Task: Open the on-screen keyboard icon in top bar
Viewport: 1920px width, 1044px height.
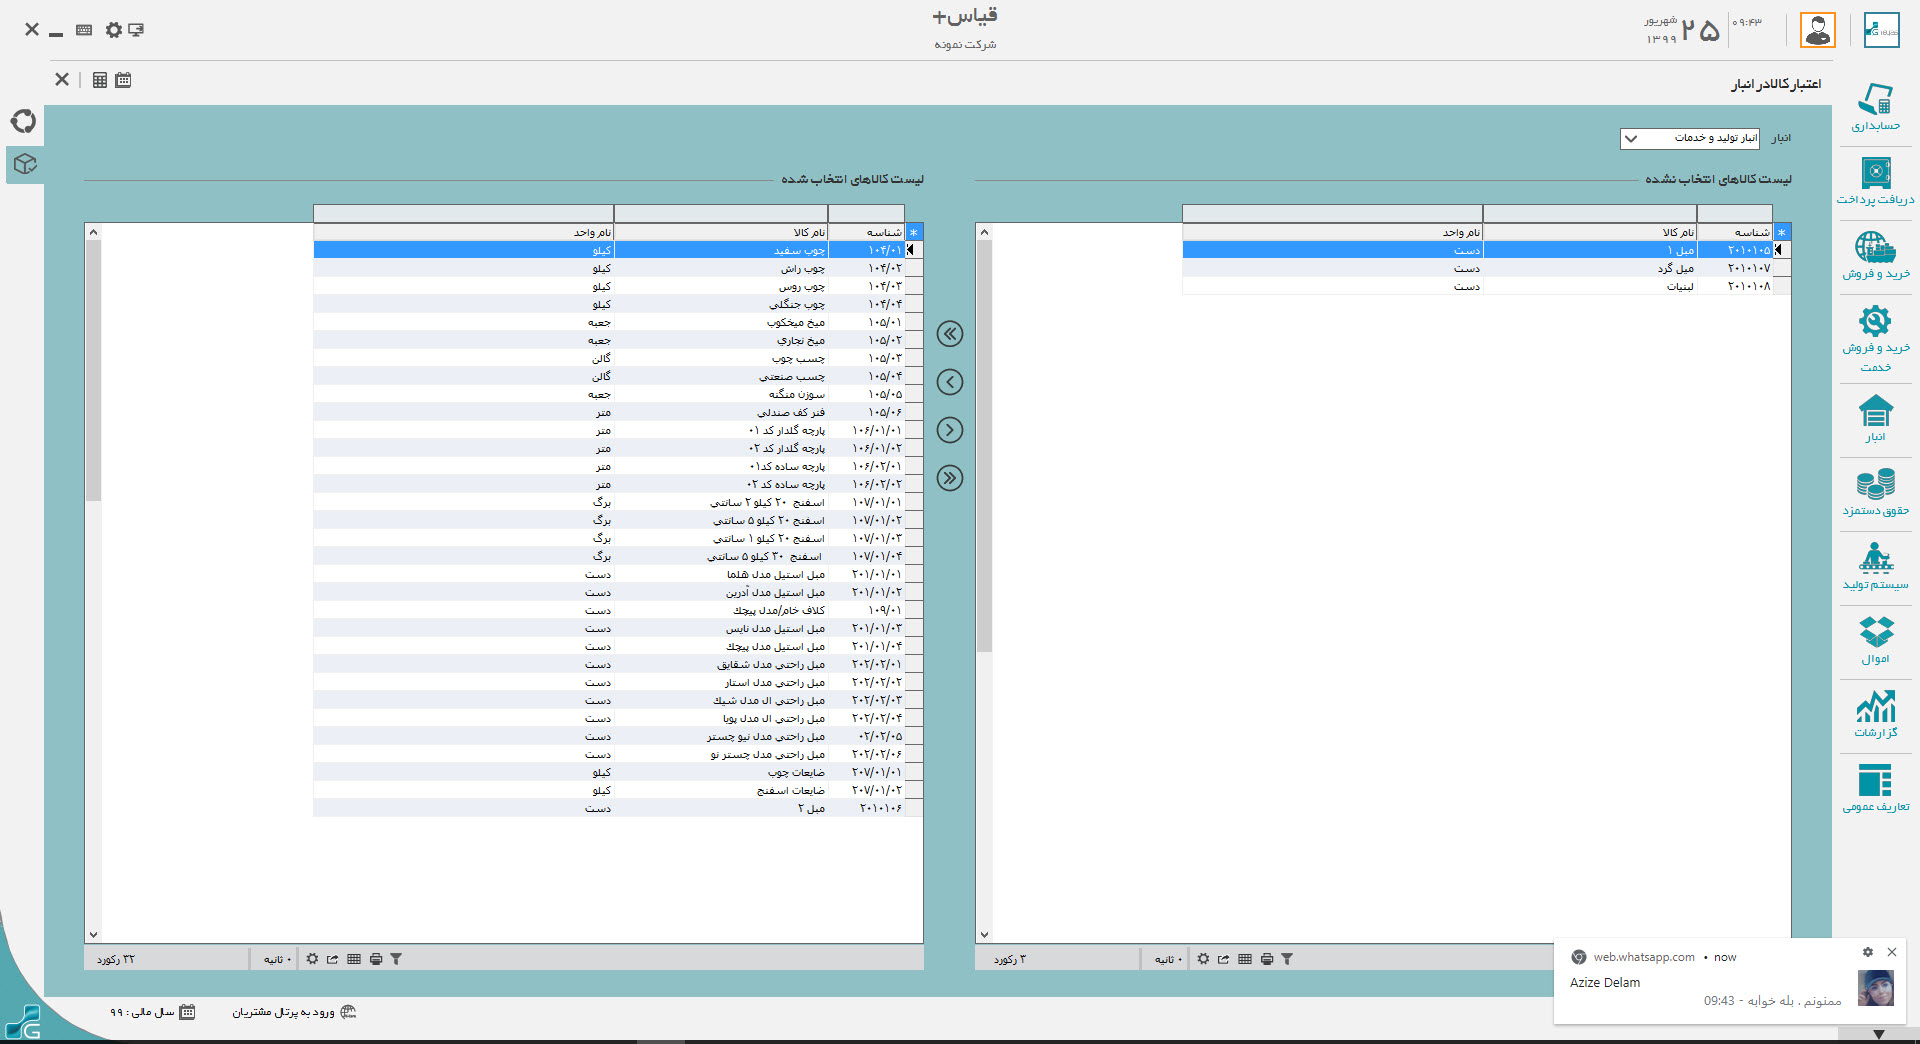Action: (x=84, y=30)
